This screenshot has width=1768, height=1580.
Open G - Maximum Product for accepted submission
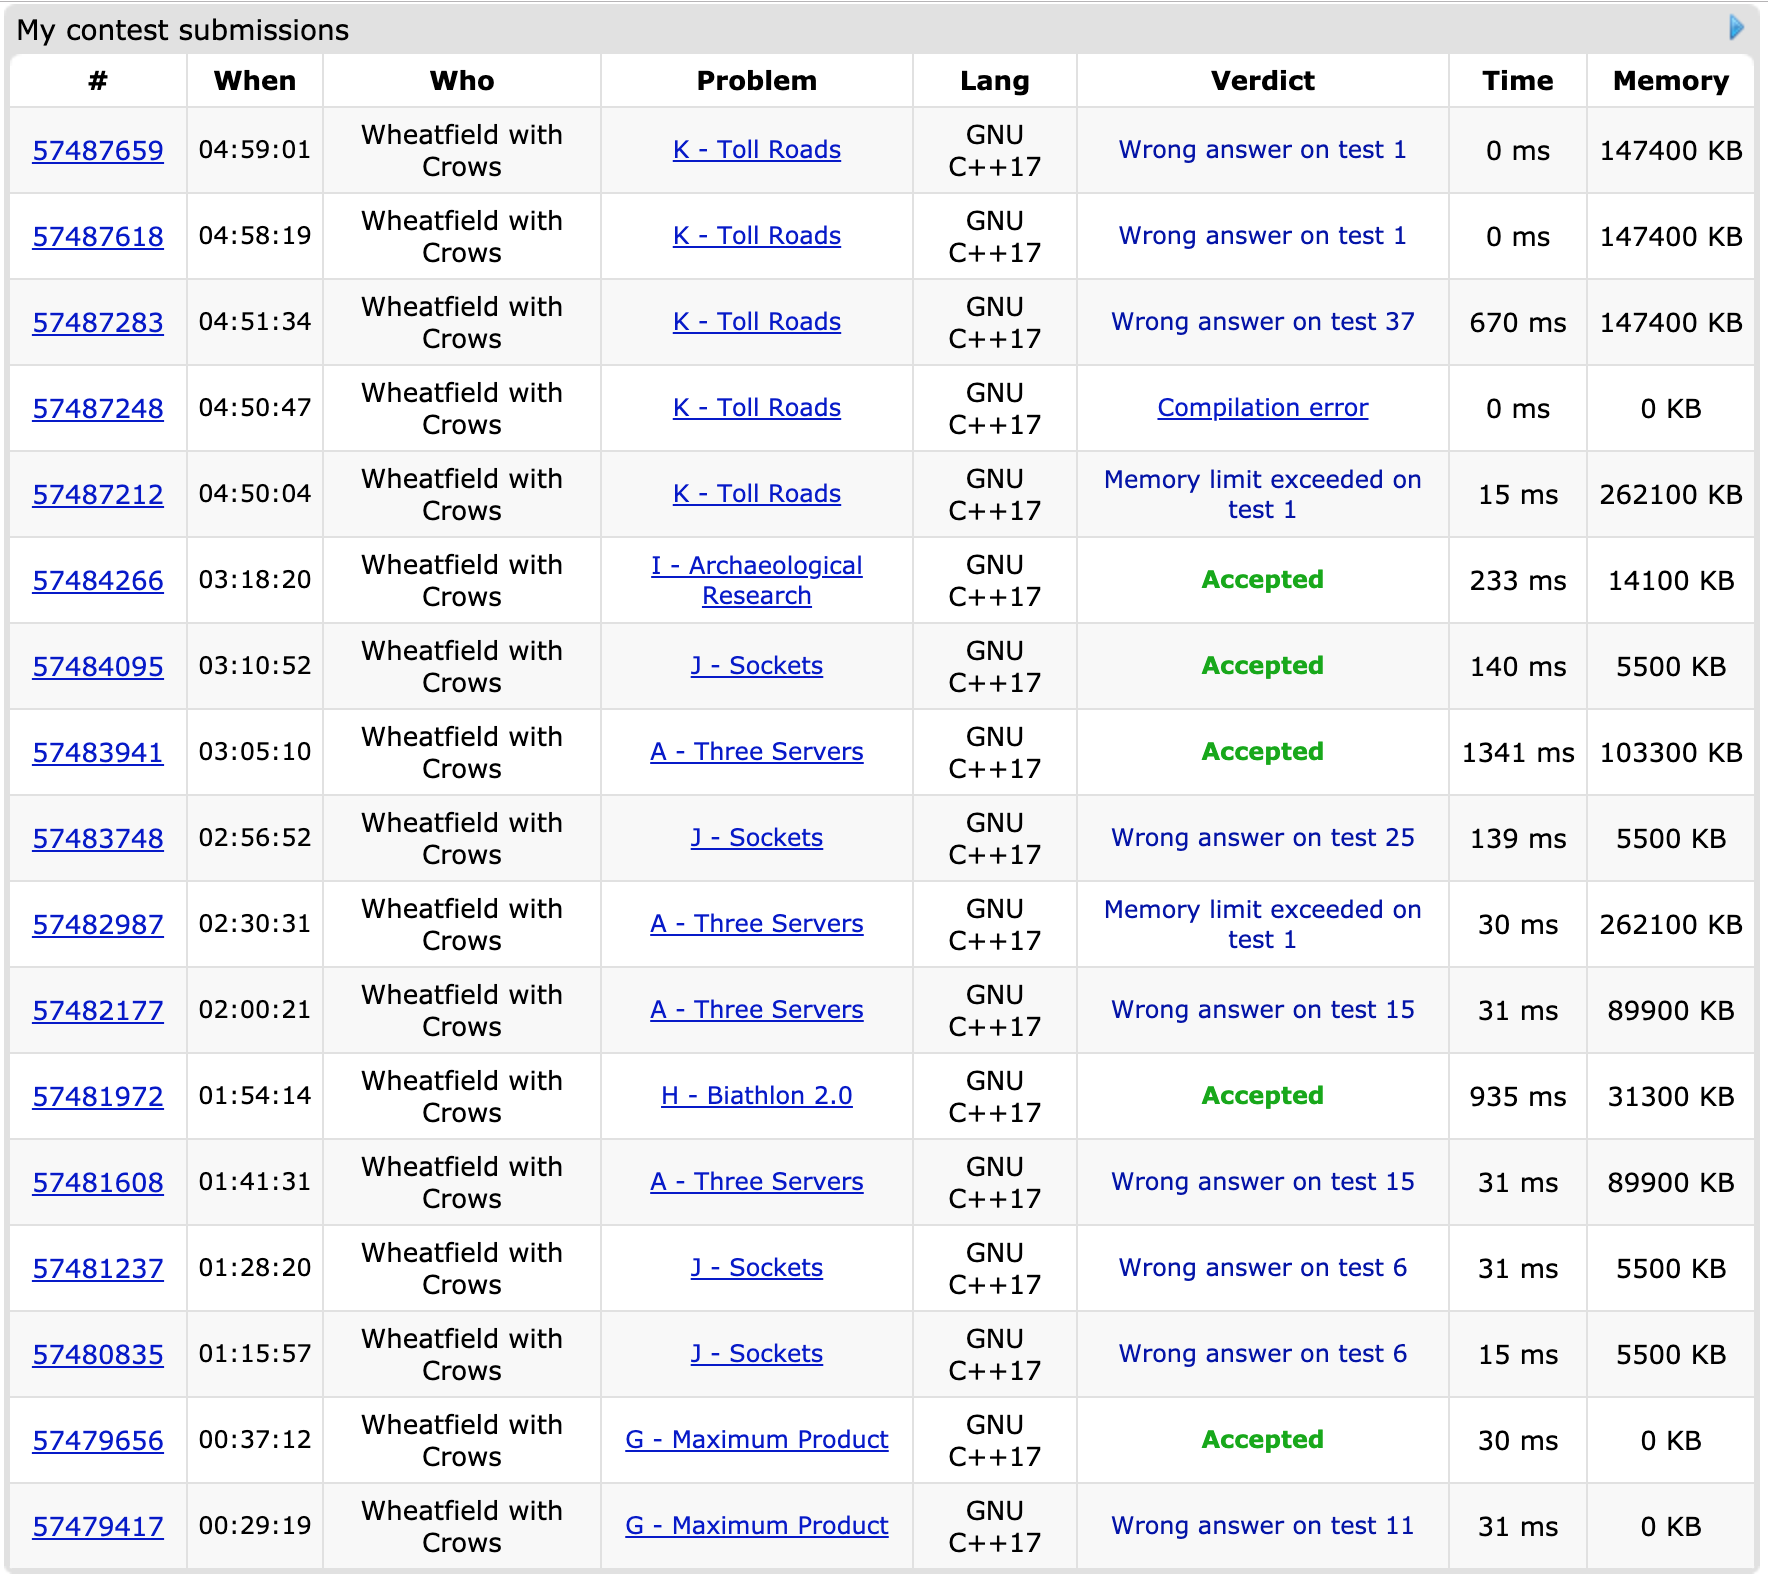[756, 1440]
